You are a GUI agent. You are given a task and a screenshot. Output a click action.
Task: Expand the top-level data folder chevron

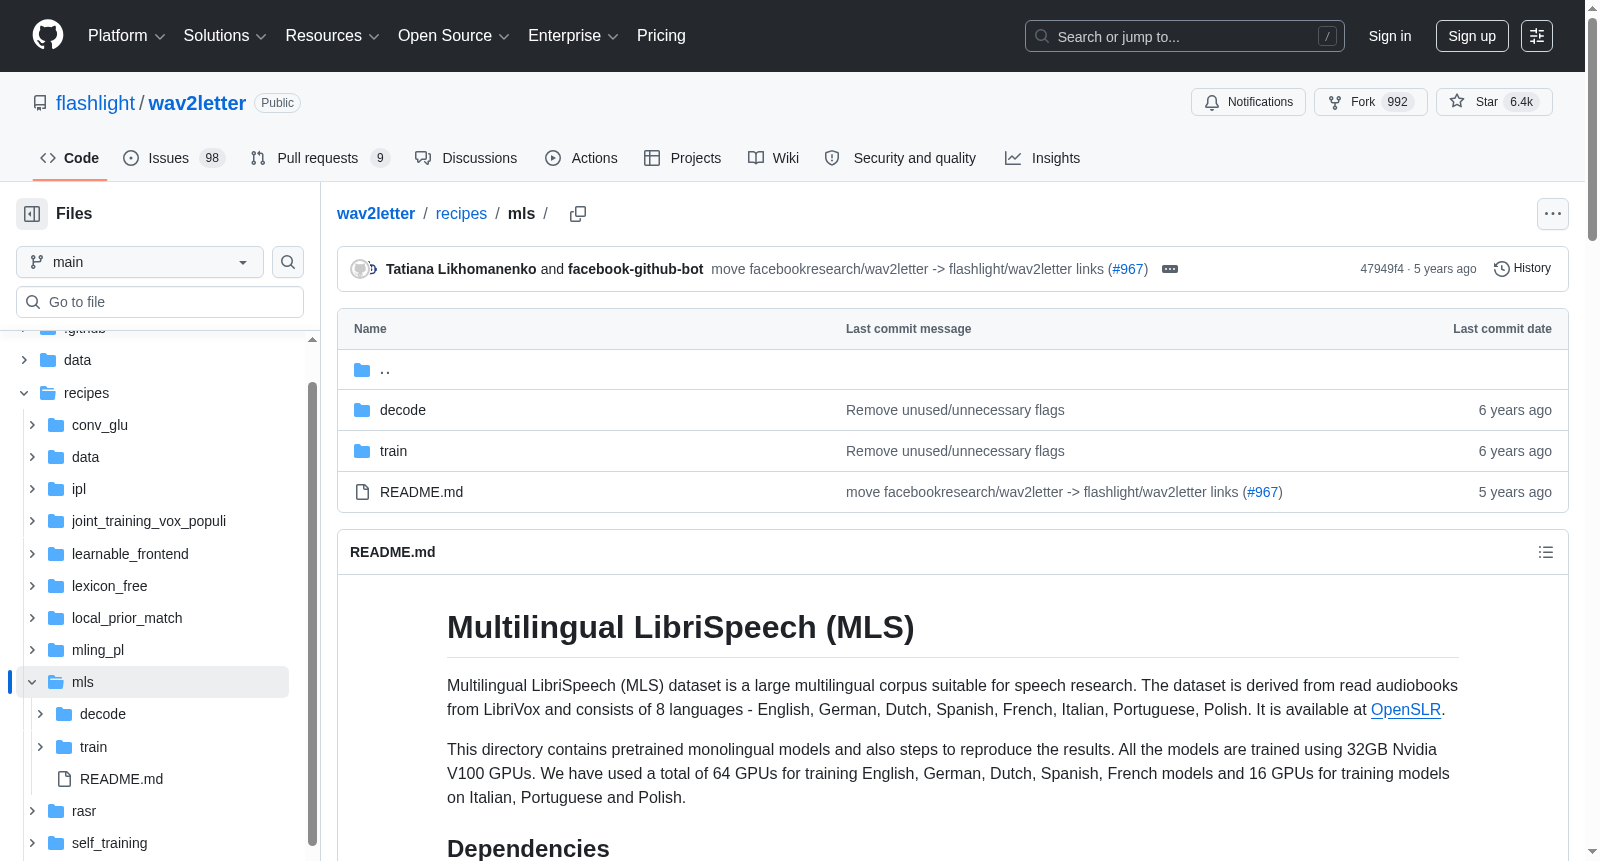(x=24, y=360)
